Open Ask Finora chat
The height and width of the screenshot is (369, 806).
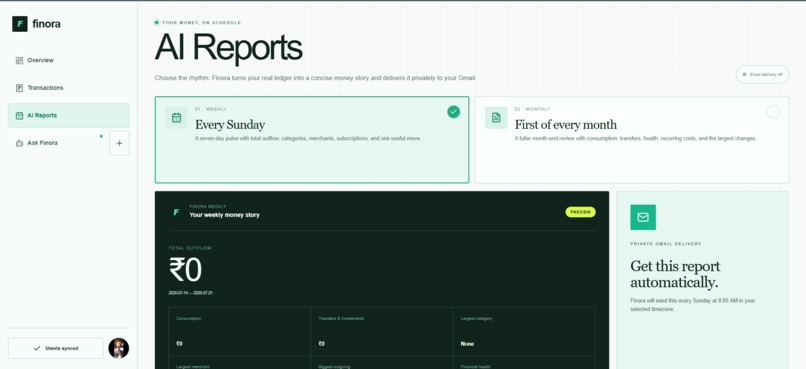[58, 143]
